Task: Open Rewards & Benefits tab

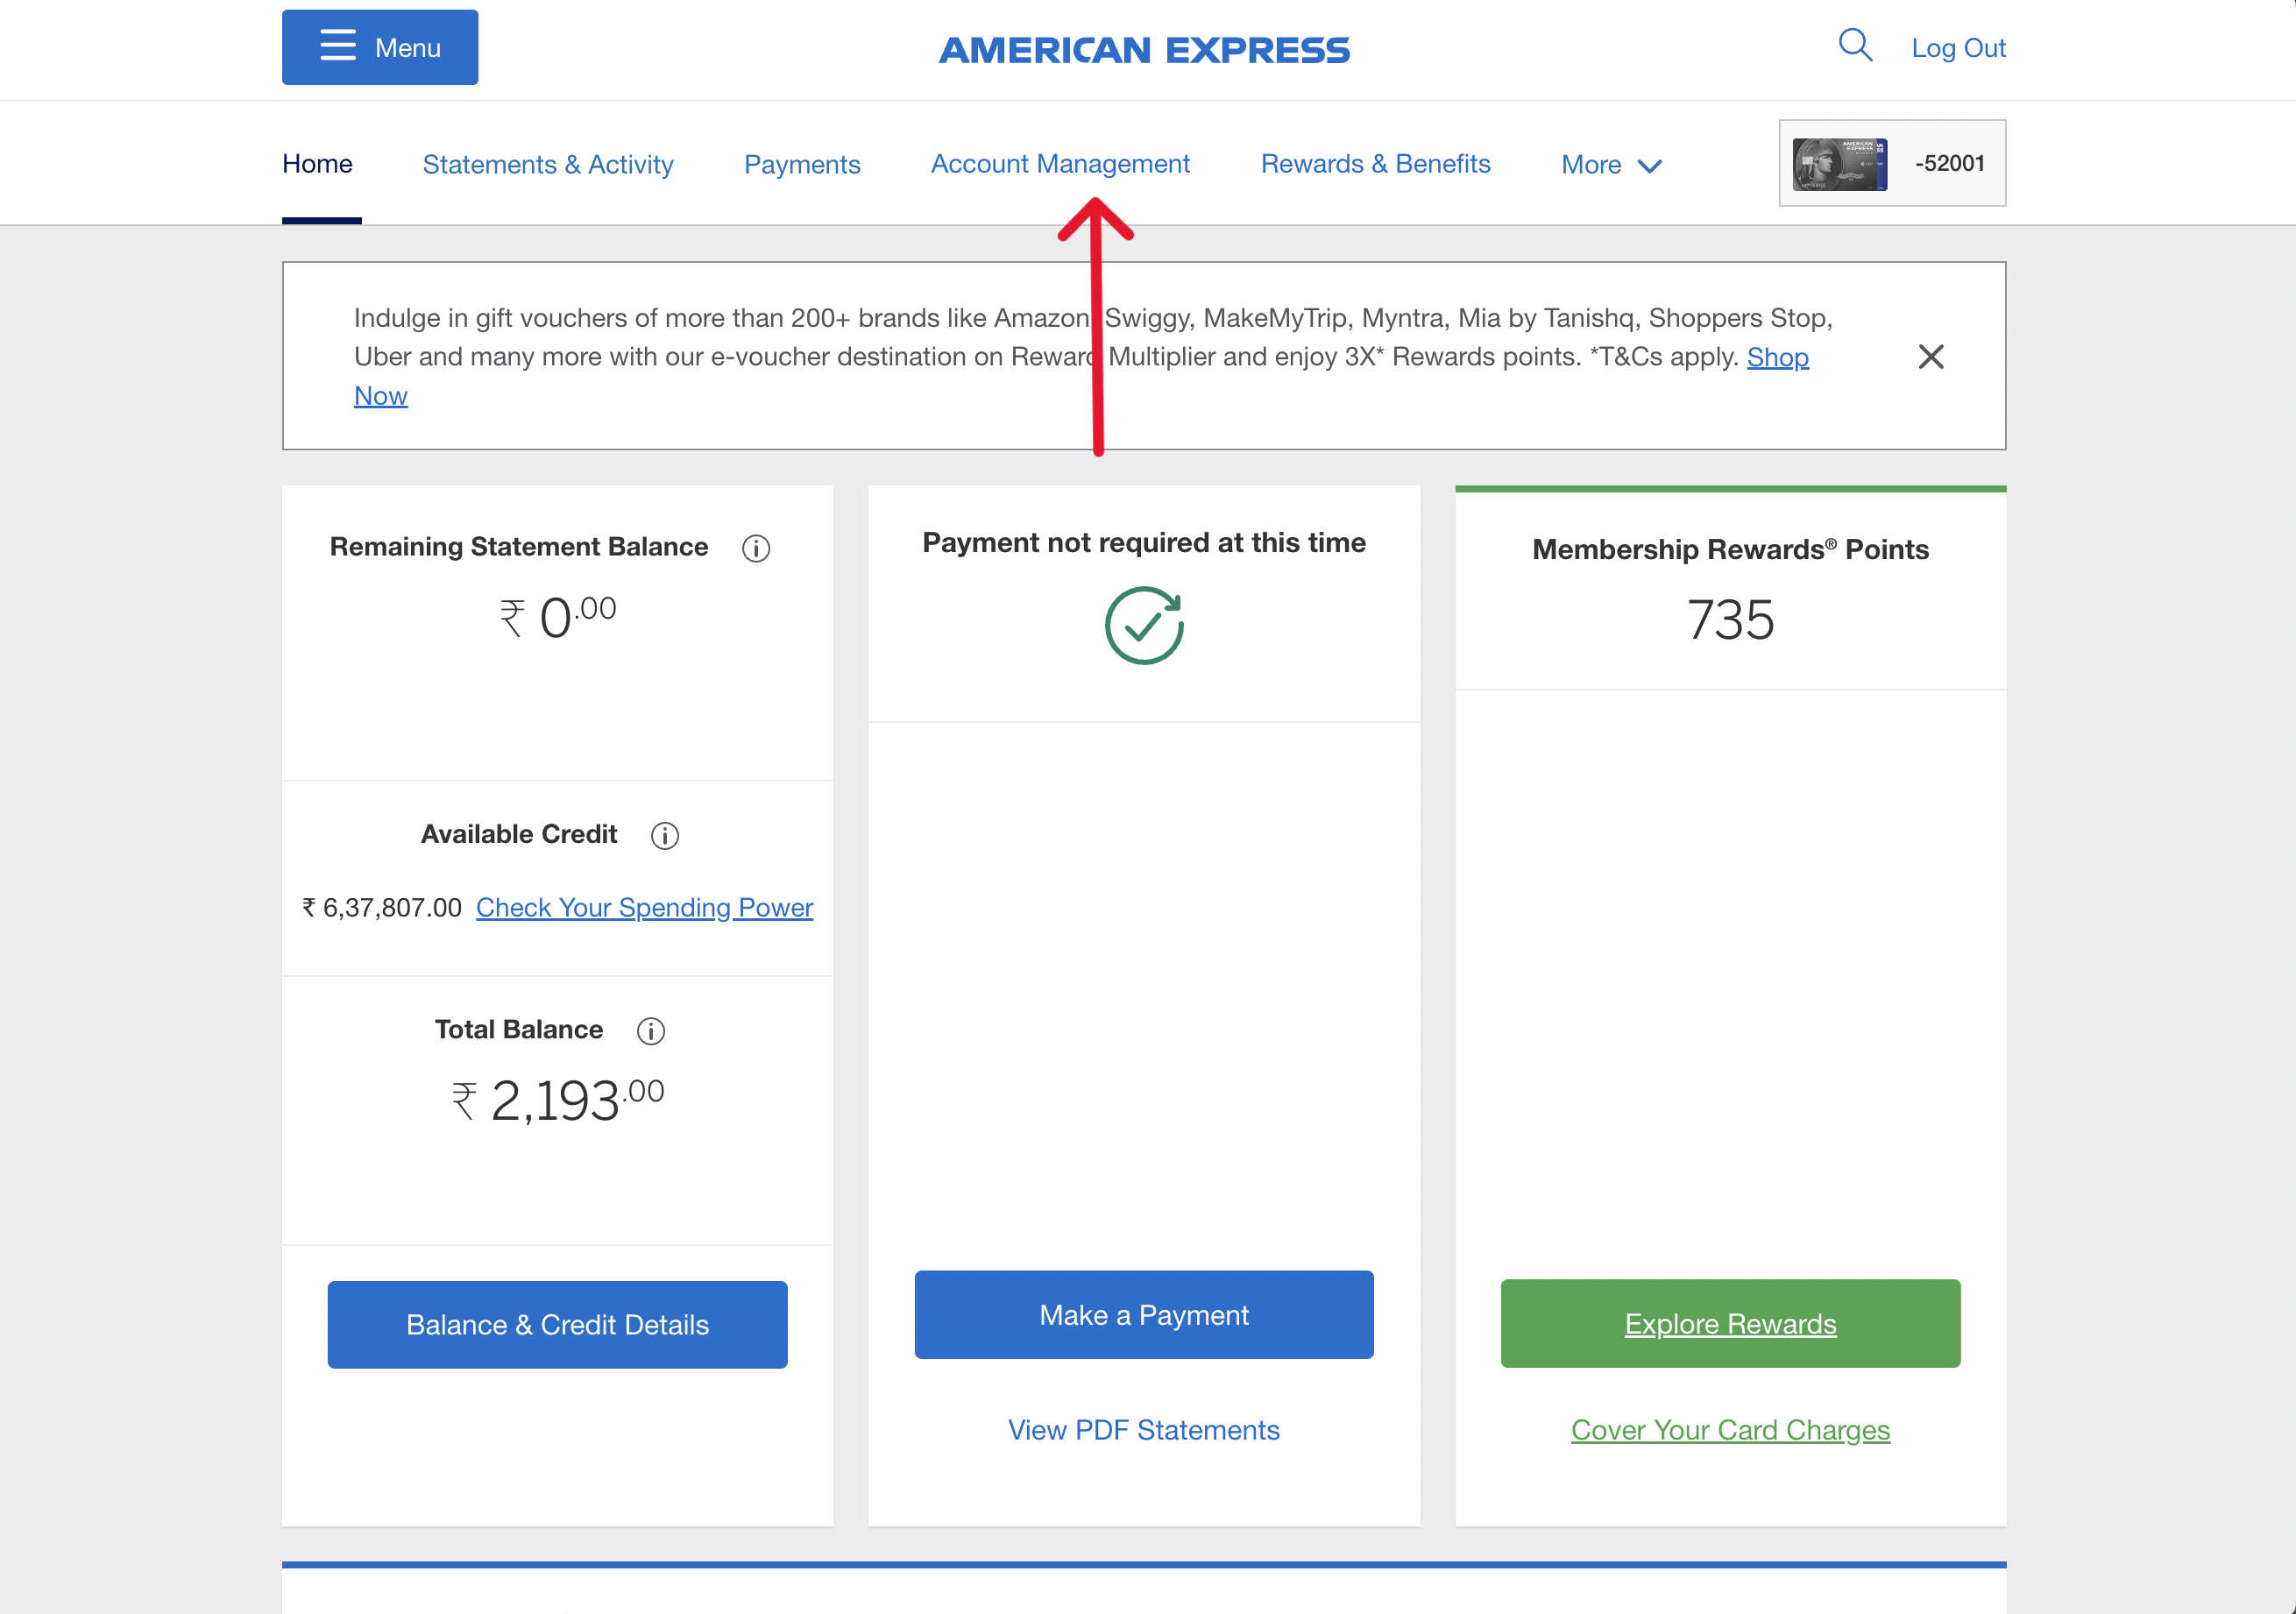Action: (1375, 164)
